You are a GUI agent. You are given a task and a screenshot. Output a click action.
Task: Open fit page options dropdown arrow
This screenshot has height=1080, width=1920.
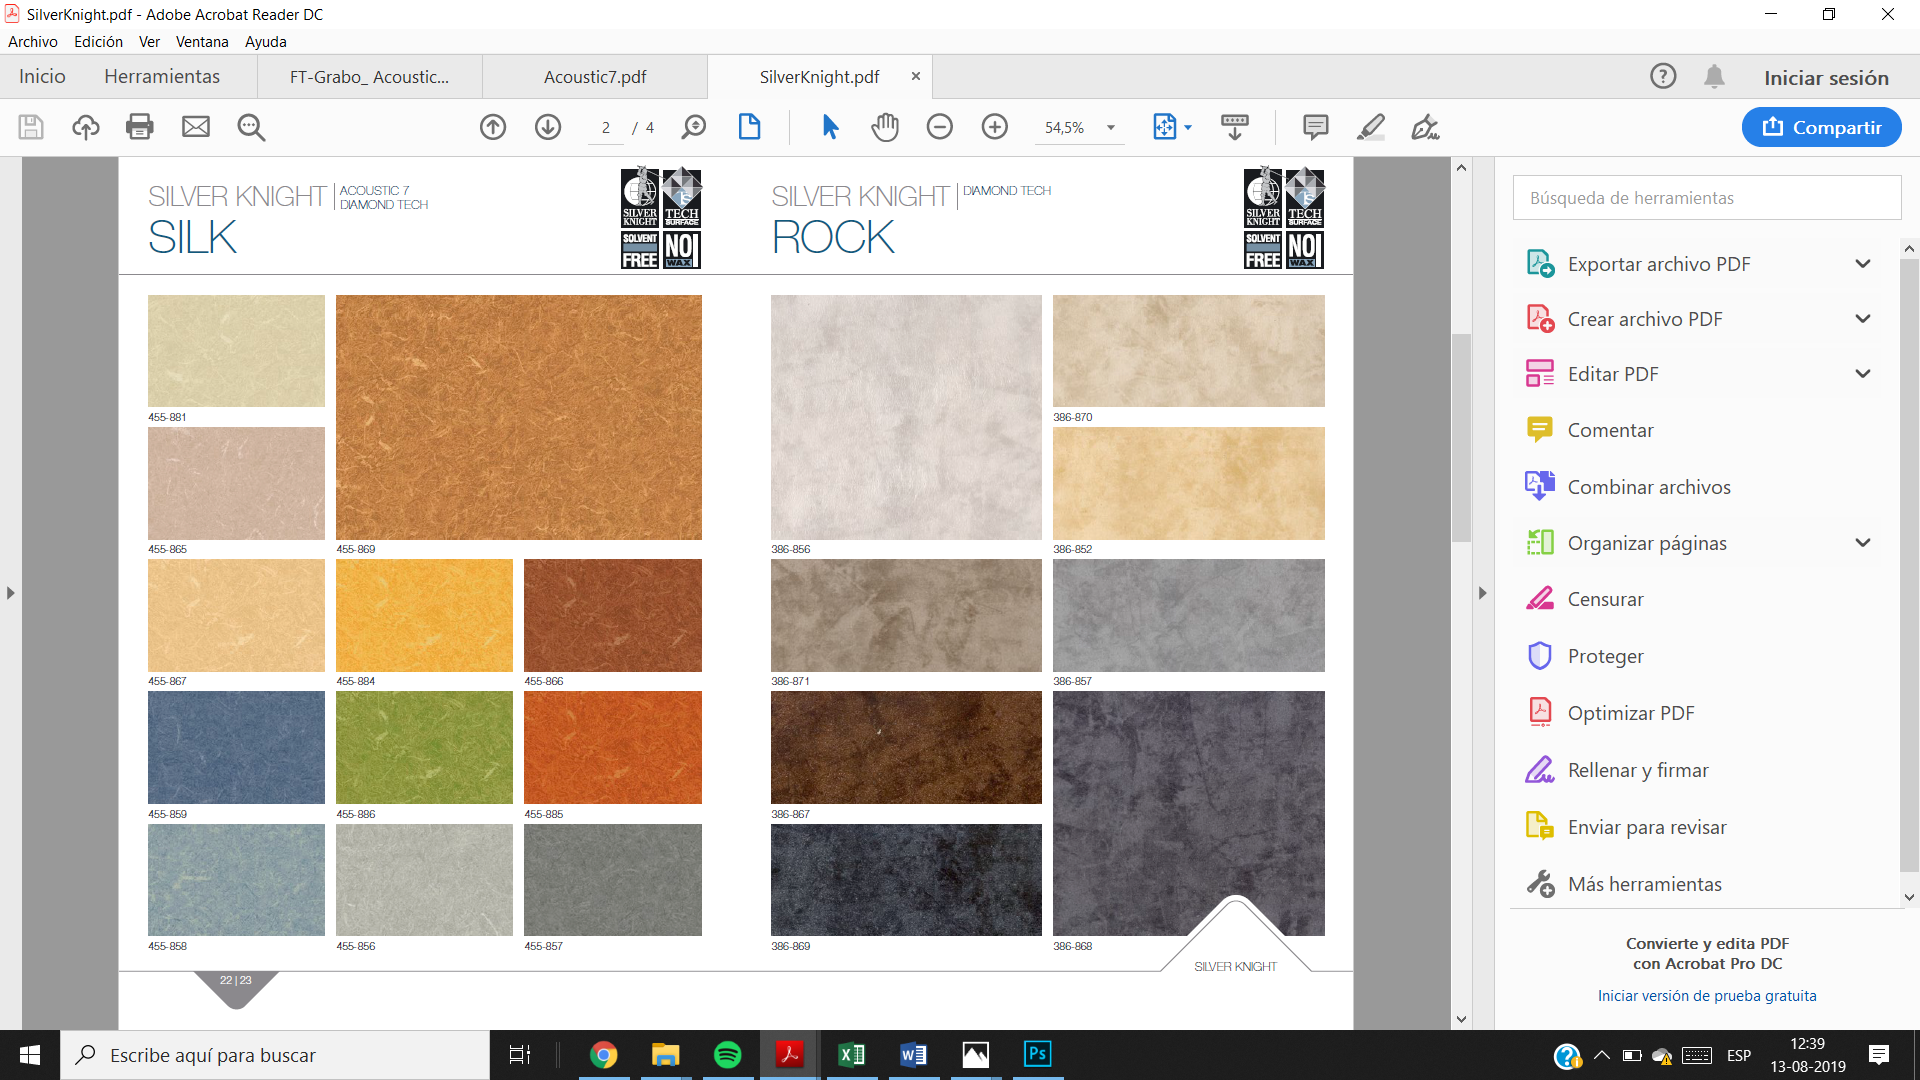pyautogui.click(x=1188, y=127)
